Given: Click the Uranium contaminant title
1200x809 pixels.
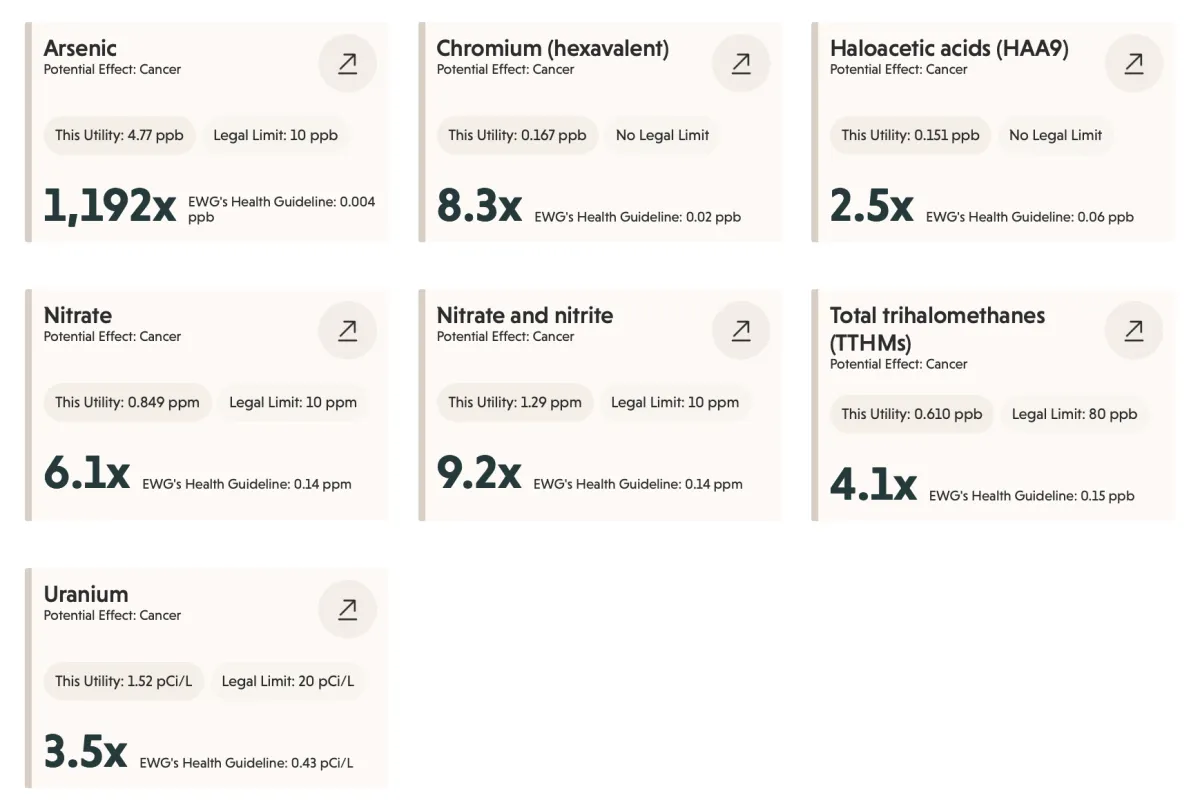Looking at the screenshot, I should click(86, 594).
